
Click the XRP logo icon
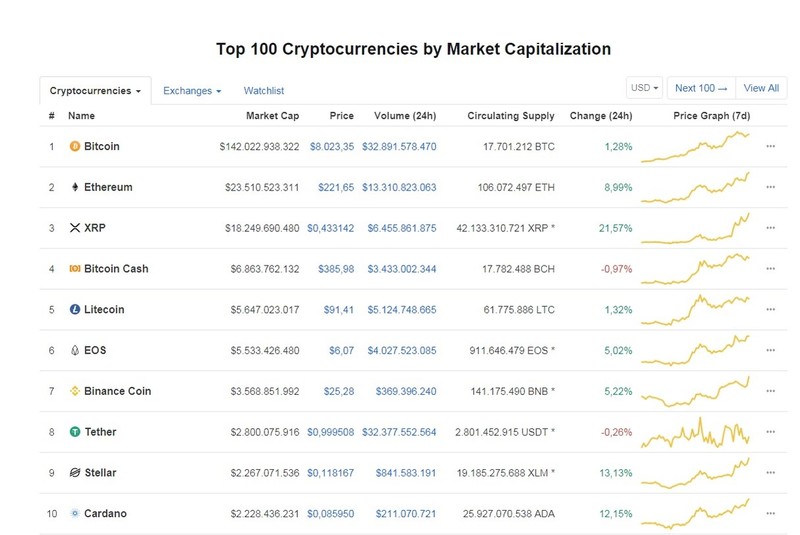pyautogui.click(x=75, y=228)
